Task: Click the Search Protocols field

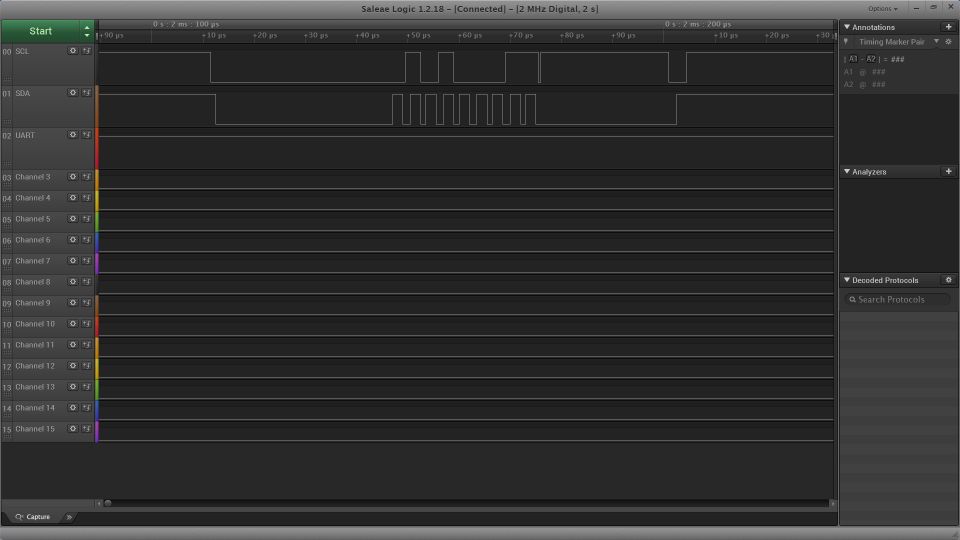Action: point(898,300)
